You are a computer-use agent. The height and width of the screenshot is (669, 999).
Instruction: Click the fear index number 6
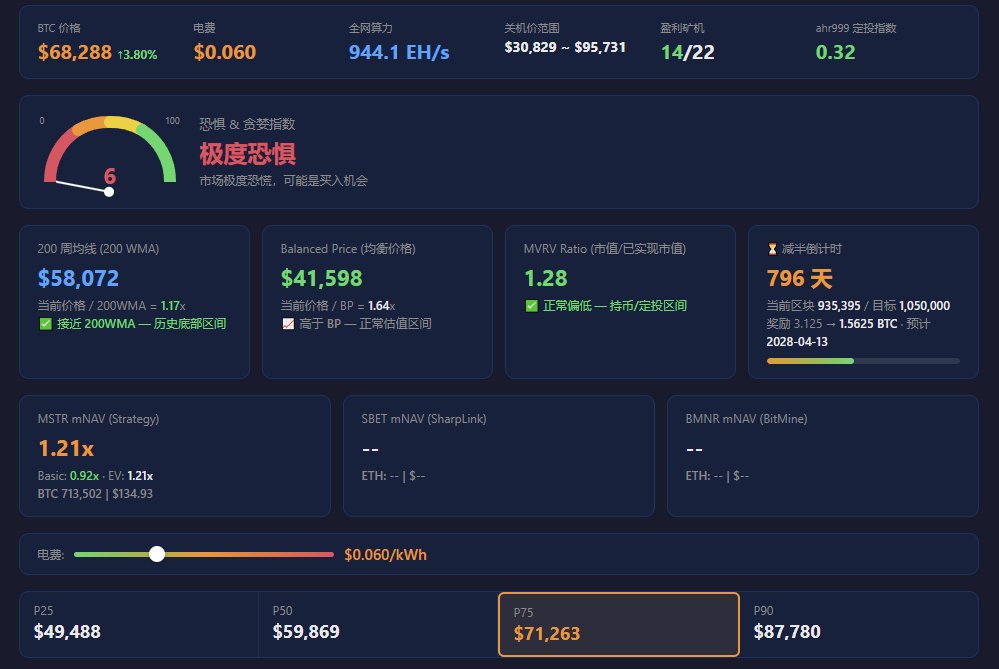click(110, 176)
